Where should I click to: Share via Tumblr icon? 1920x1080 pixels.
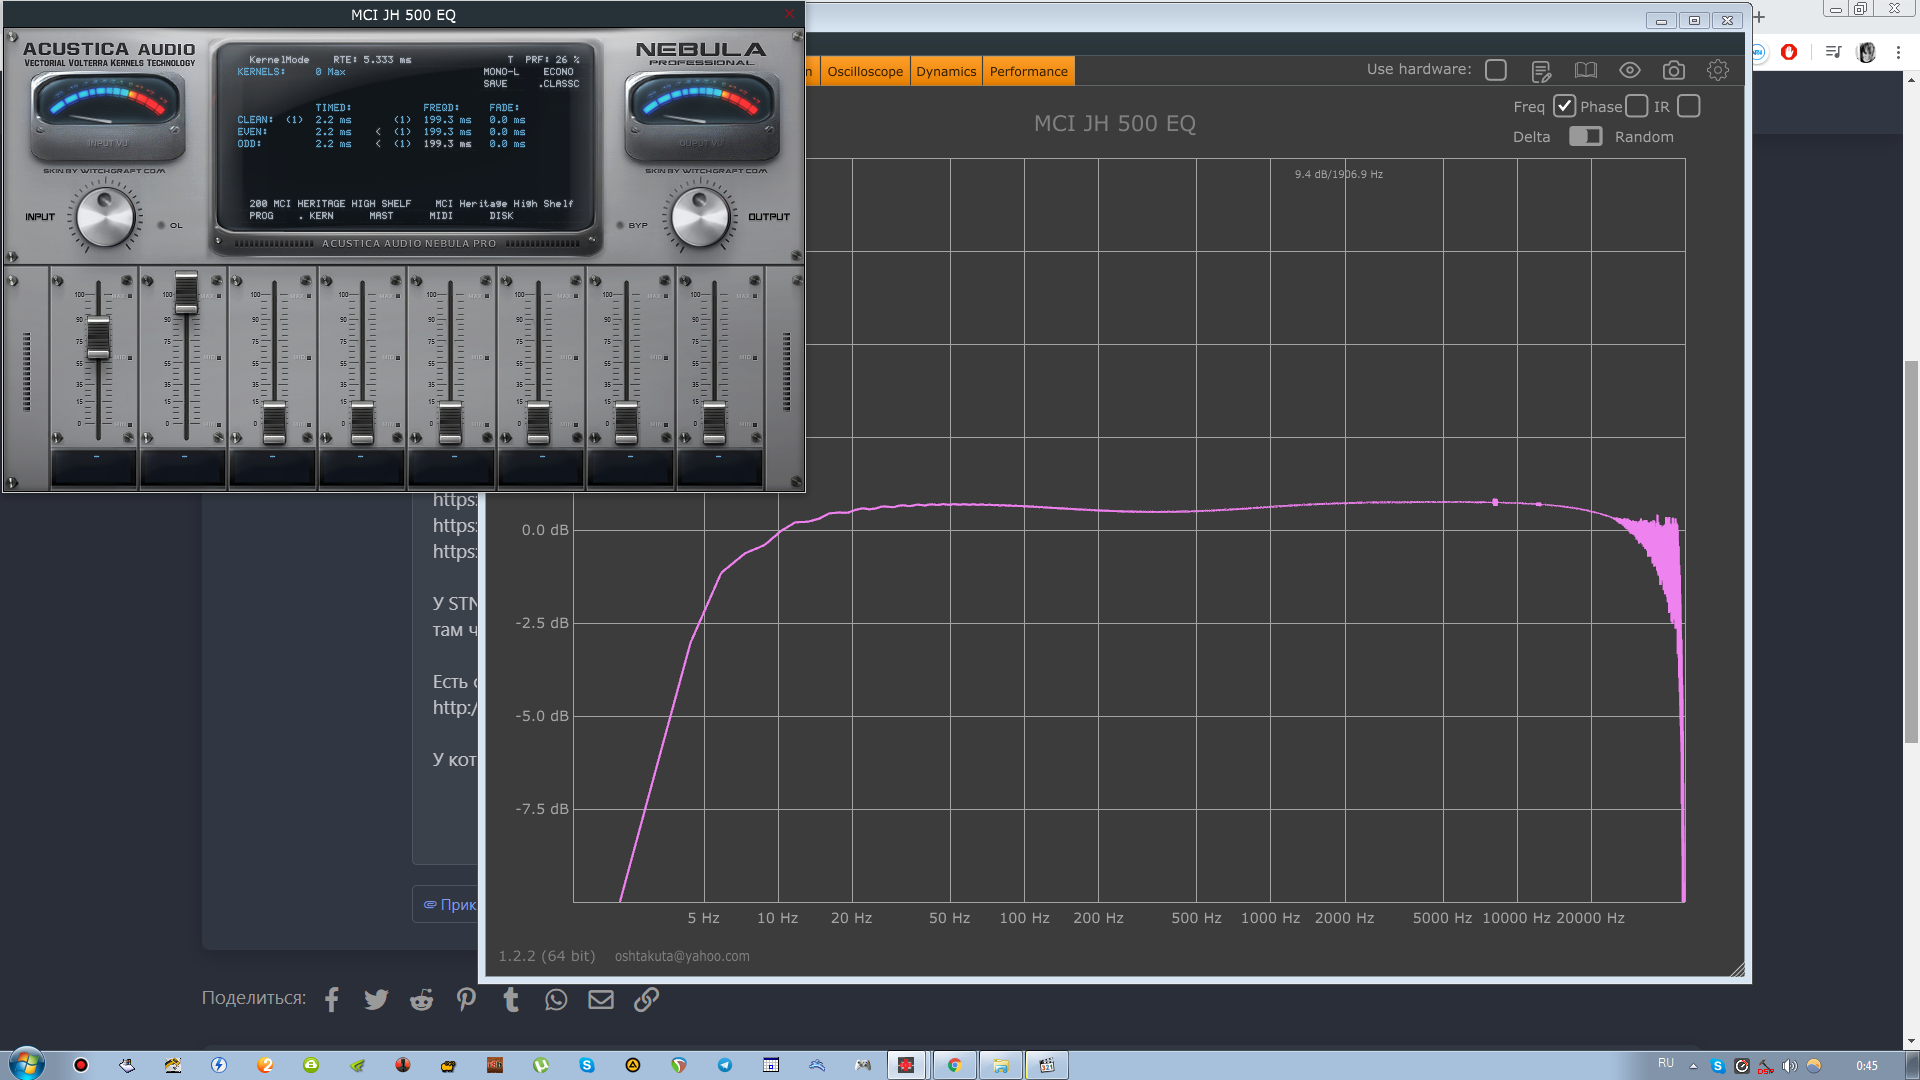(511, 999)
